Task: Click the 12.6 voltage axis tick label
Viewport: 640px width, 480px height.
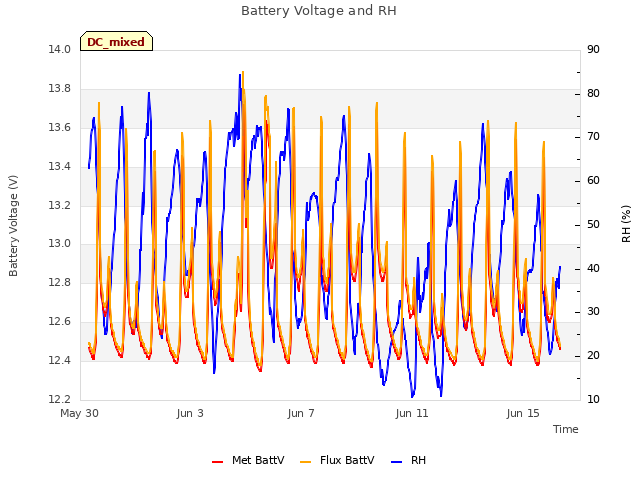Action: click(x=60, y=322)
